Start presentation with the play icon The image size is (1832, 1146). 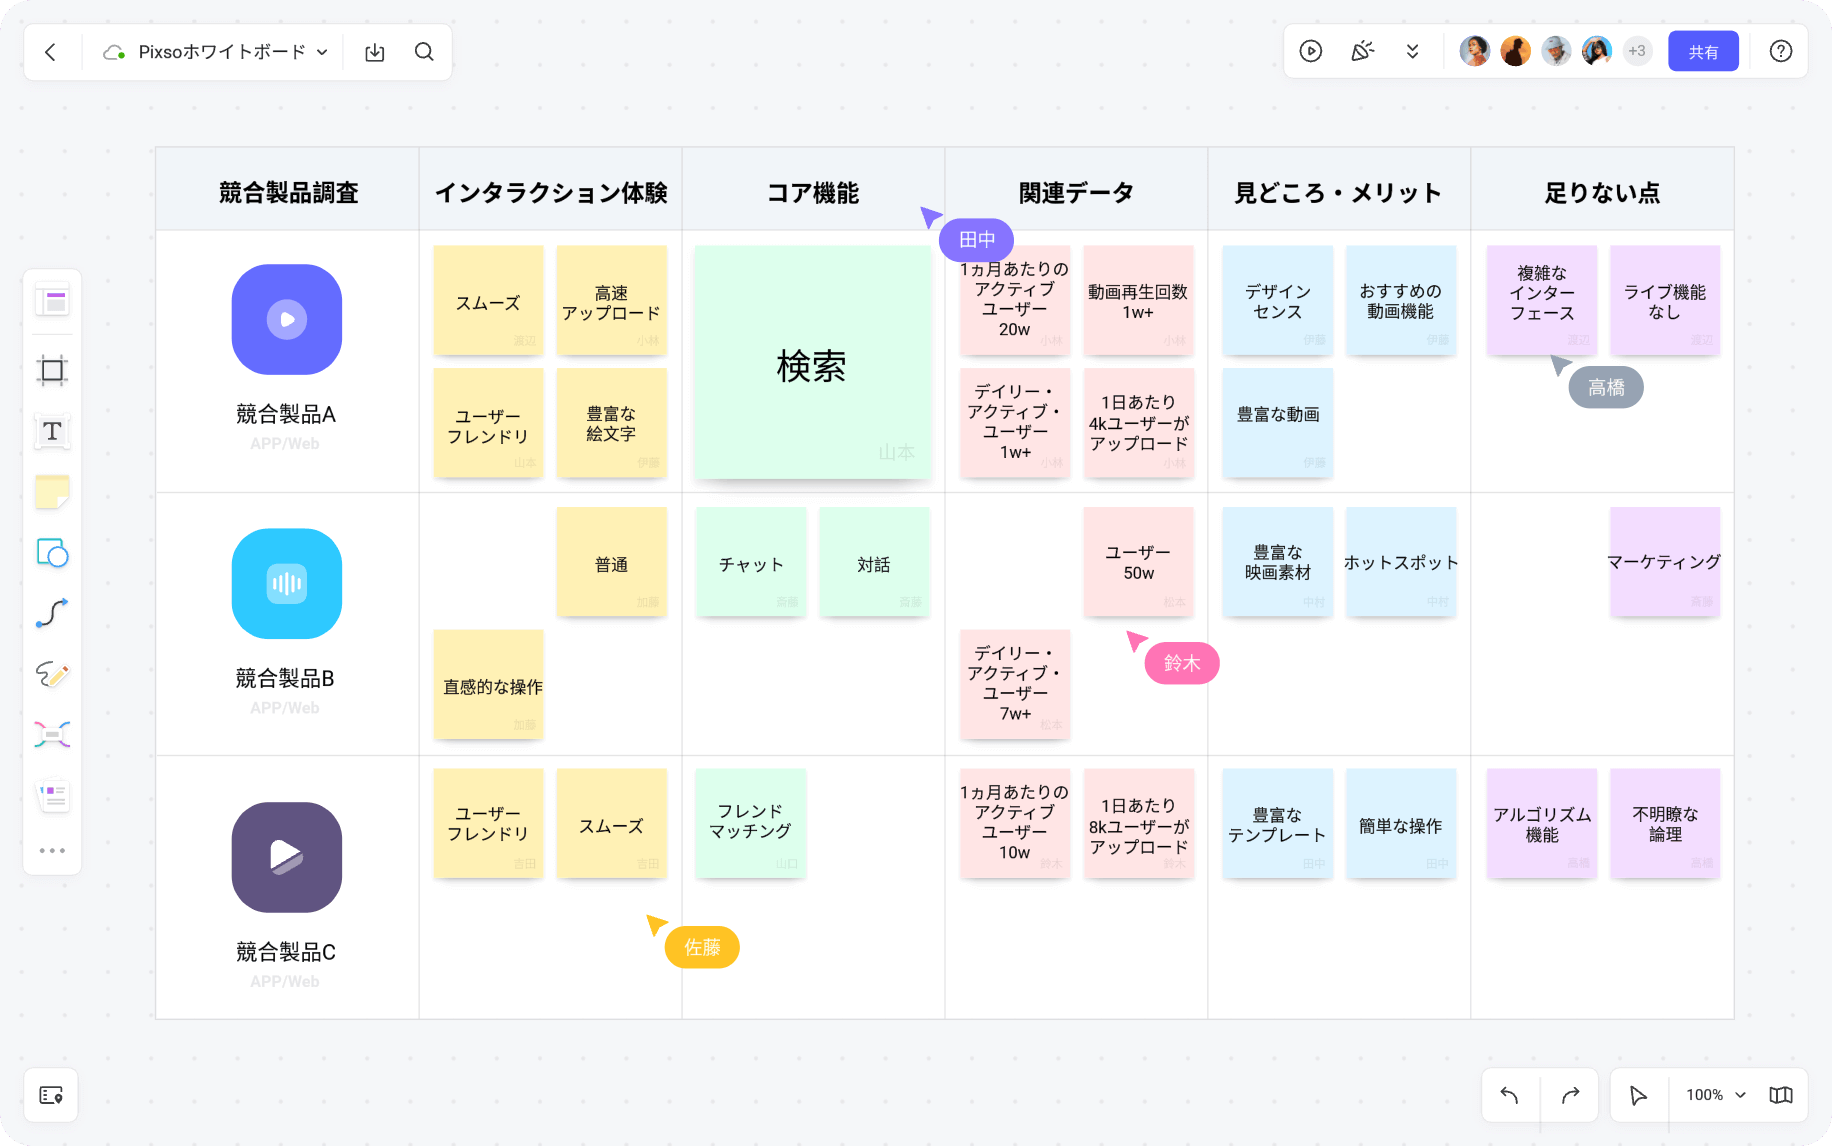[1311, 51]
